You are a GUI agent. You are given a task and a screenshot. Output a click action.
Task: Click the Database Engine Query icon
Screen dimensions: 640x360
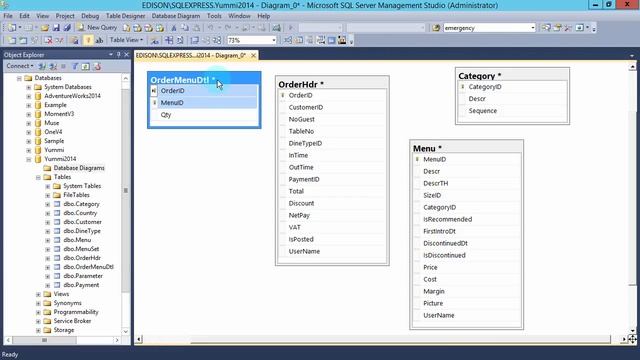(127, 28)
